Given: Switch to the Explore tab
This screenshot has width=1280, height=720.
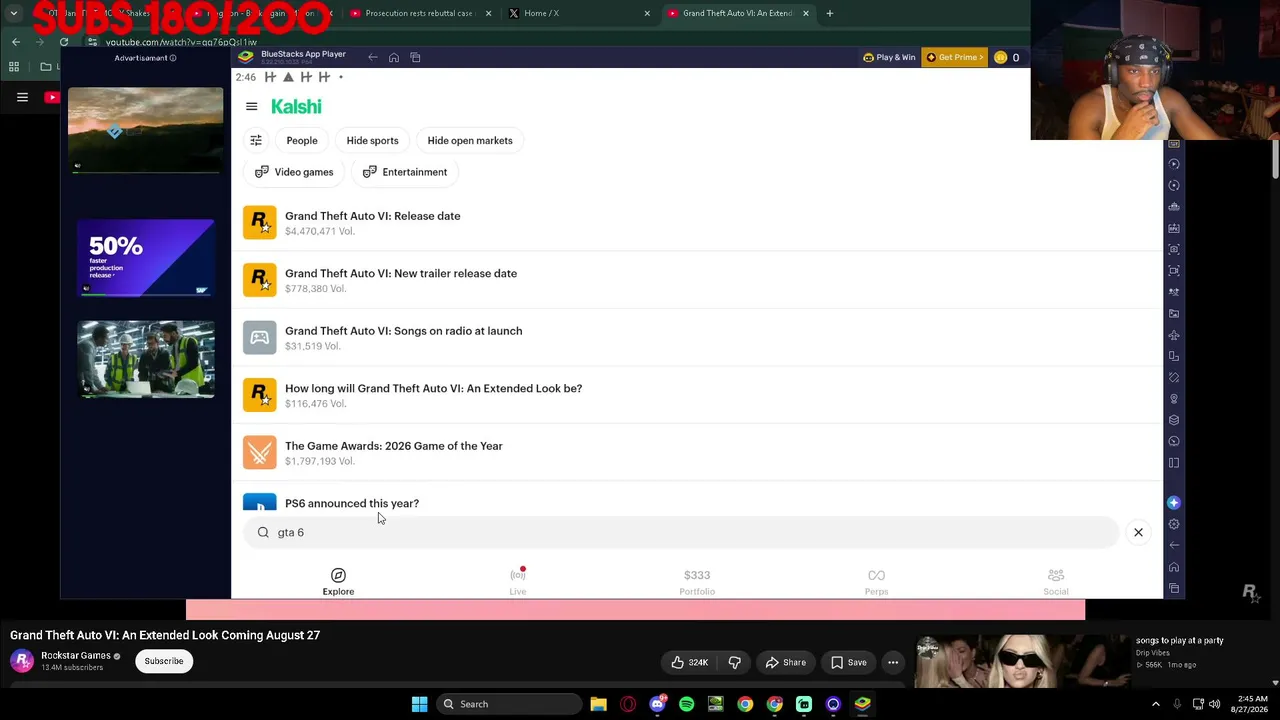Looking at the screenshot, I should click(338, 581).
